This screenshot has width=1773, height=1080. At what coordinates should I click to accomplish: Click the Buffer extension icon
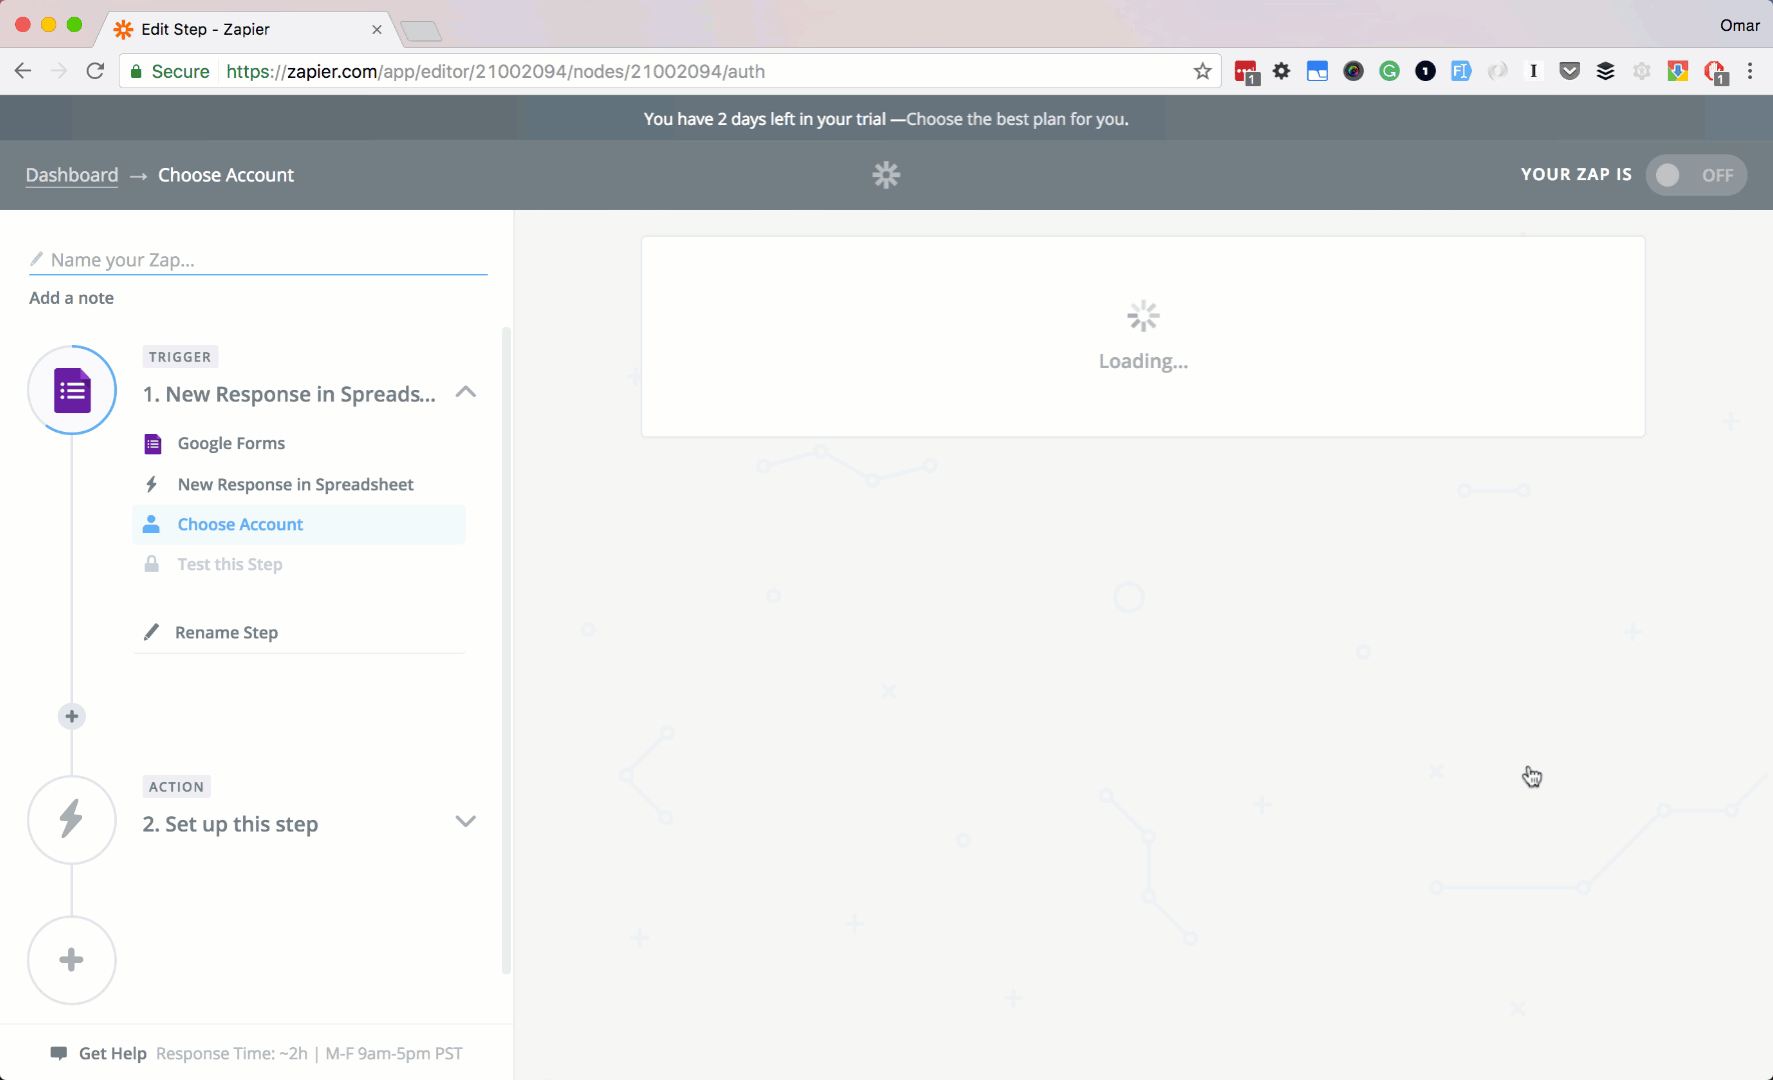(x=1605, y=71)
